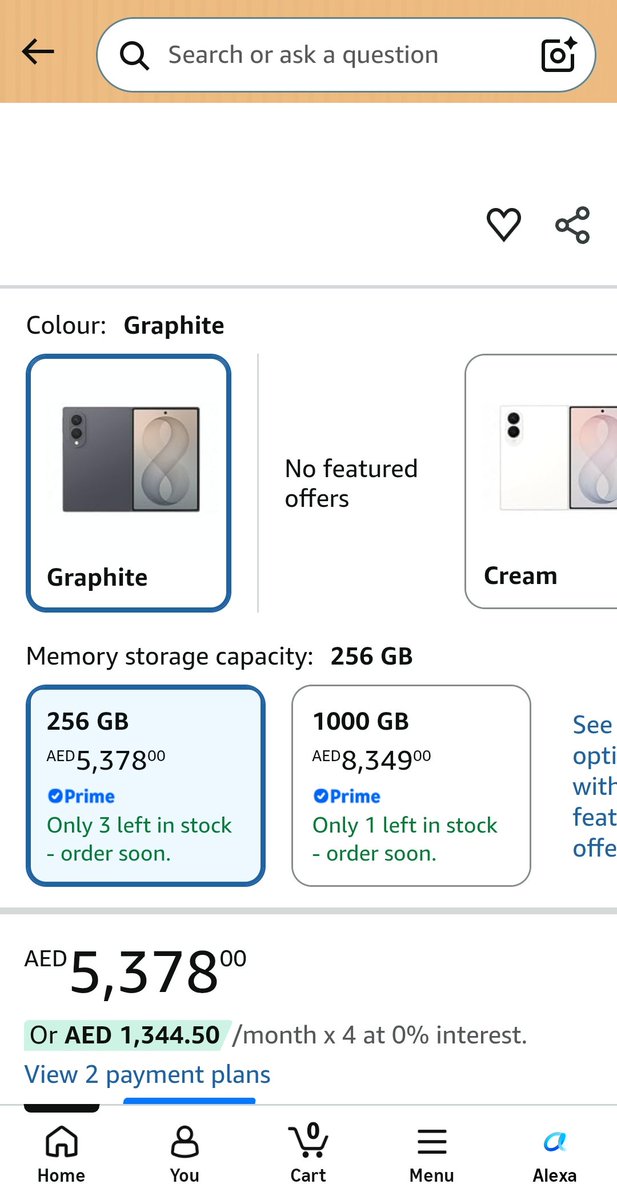Viewport: 617px width, 1200px height.
Task: Tap the back arrow icon
Action: (38, 52)
